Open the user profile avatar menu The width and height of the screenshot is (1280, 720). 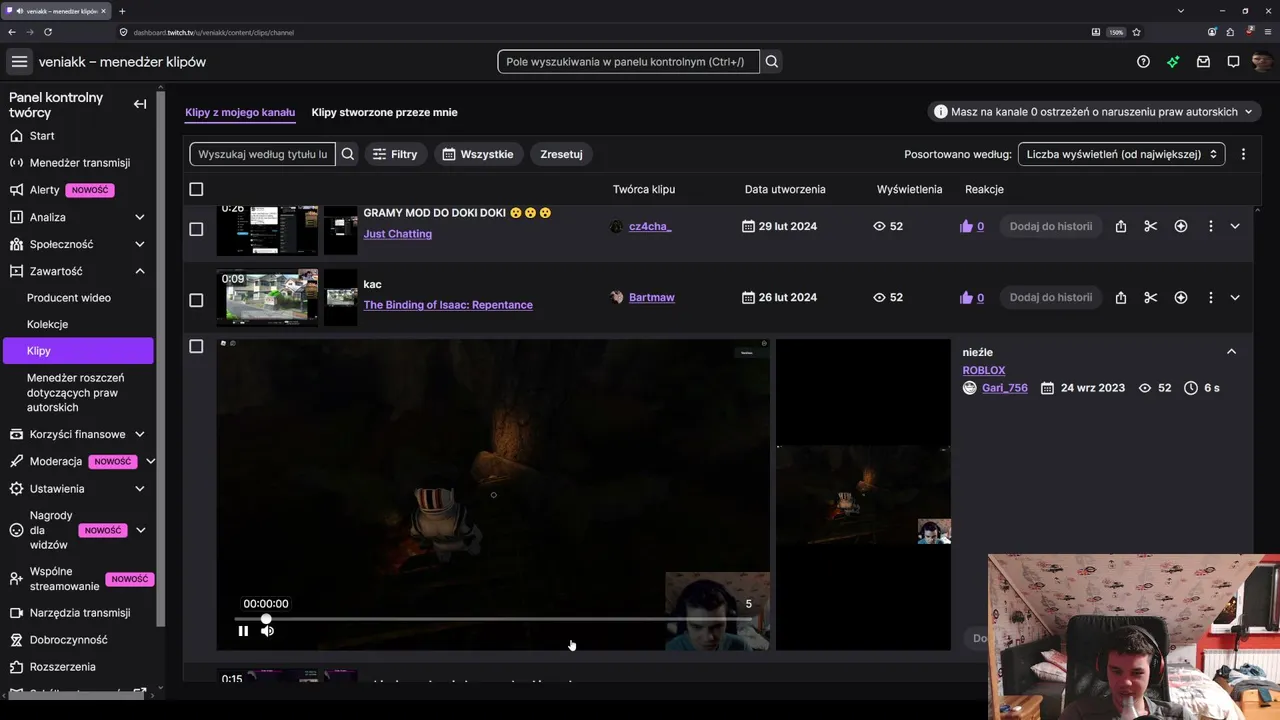(1262, 62)
